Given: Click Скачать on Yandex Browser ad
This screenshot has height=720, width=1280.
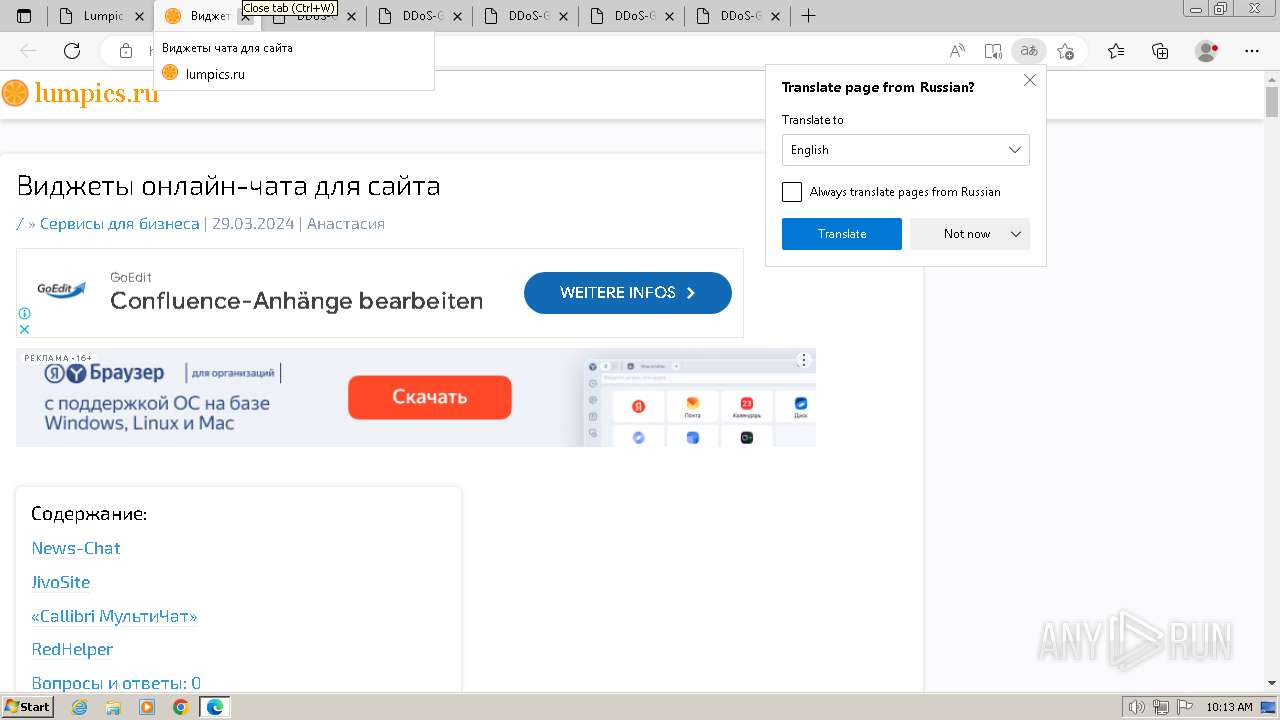Looking at the screenshot, I should (x=430, y=397).
